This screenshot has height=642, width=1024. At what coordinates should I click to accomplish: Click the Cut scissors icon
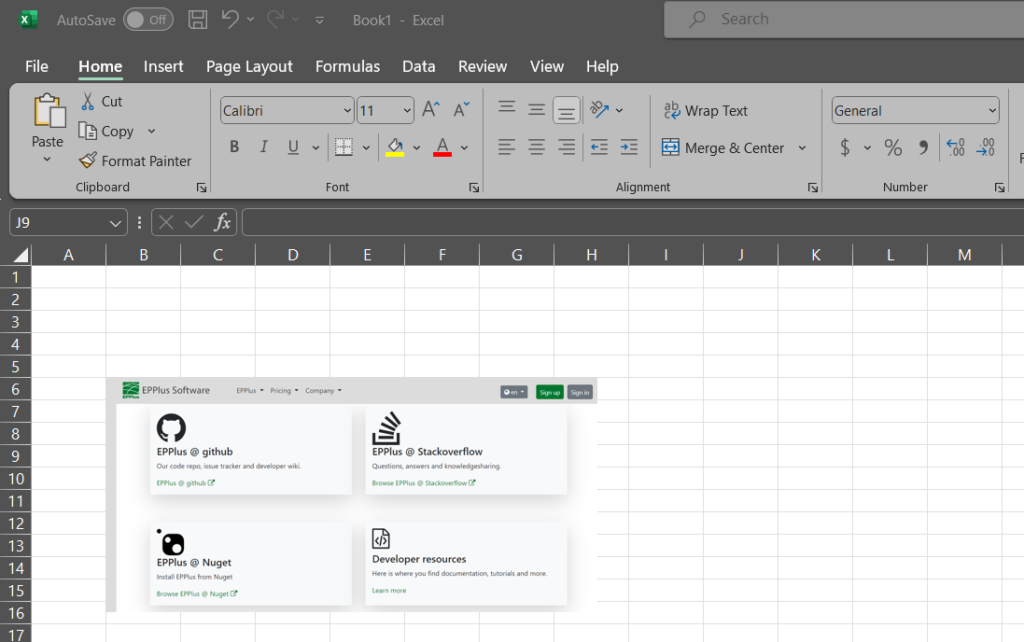pos(88,101)
